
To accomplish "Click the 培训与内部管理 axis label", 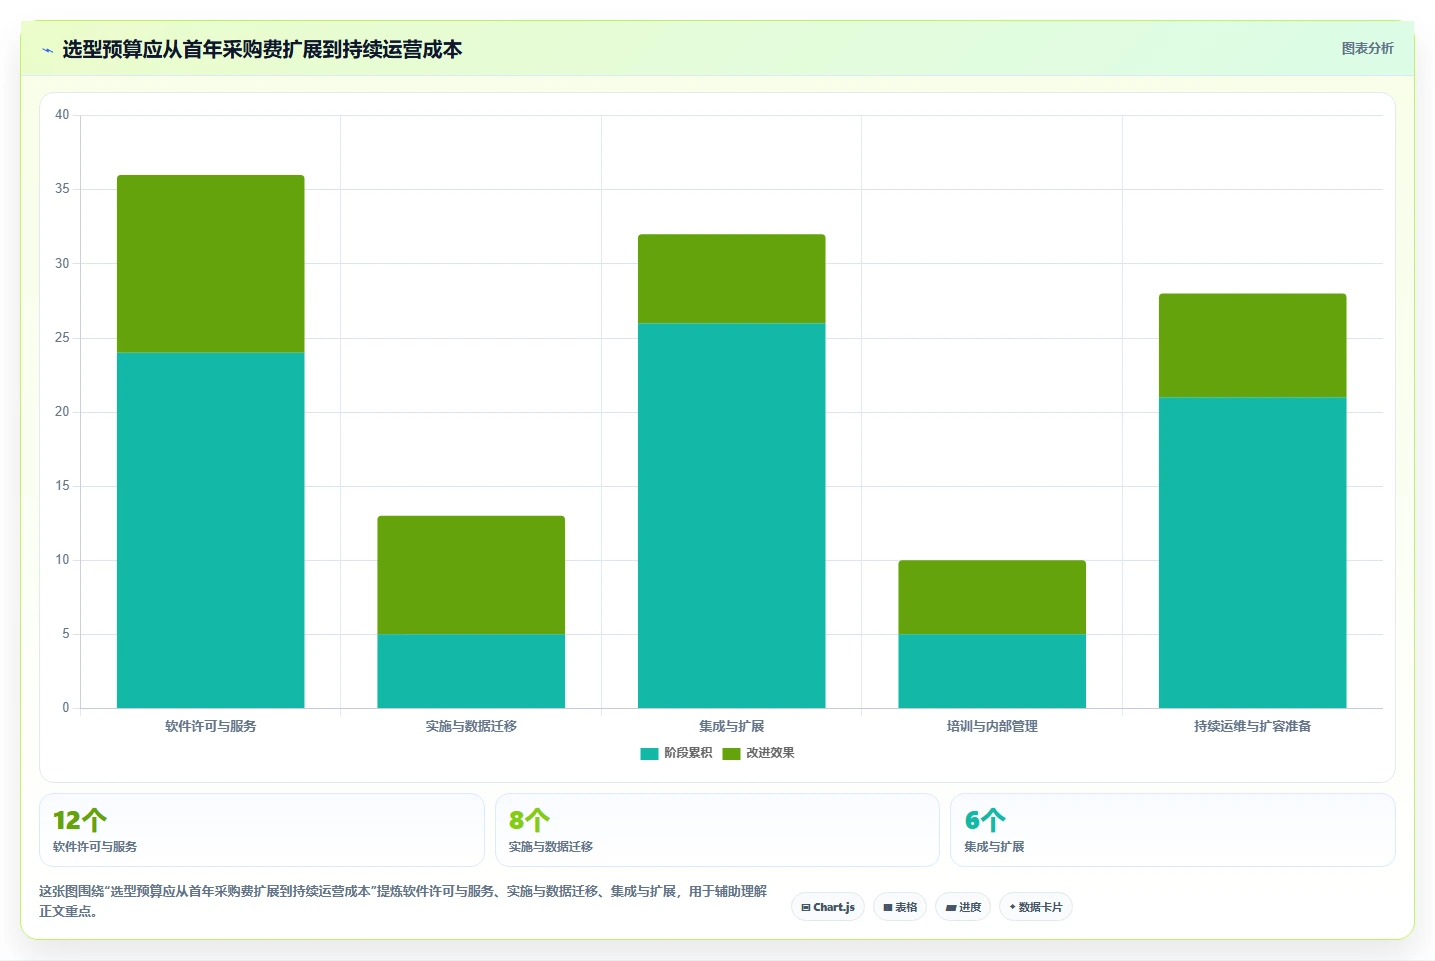I will 992,726.
